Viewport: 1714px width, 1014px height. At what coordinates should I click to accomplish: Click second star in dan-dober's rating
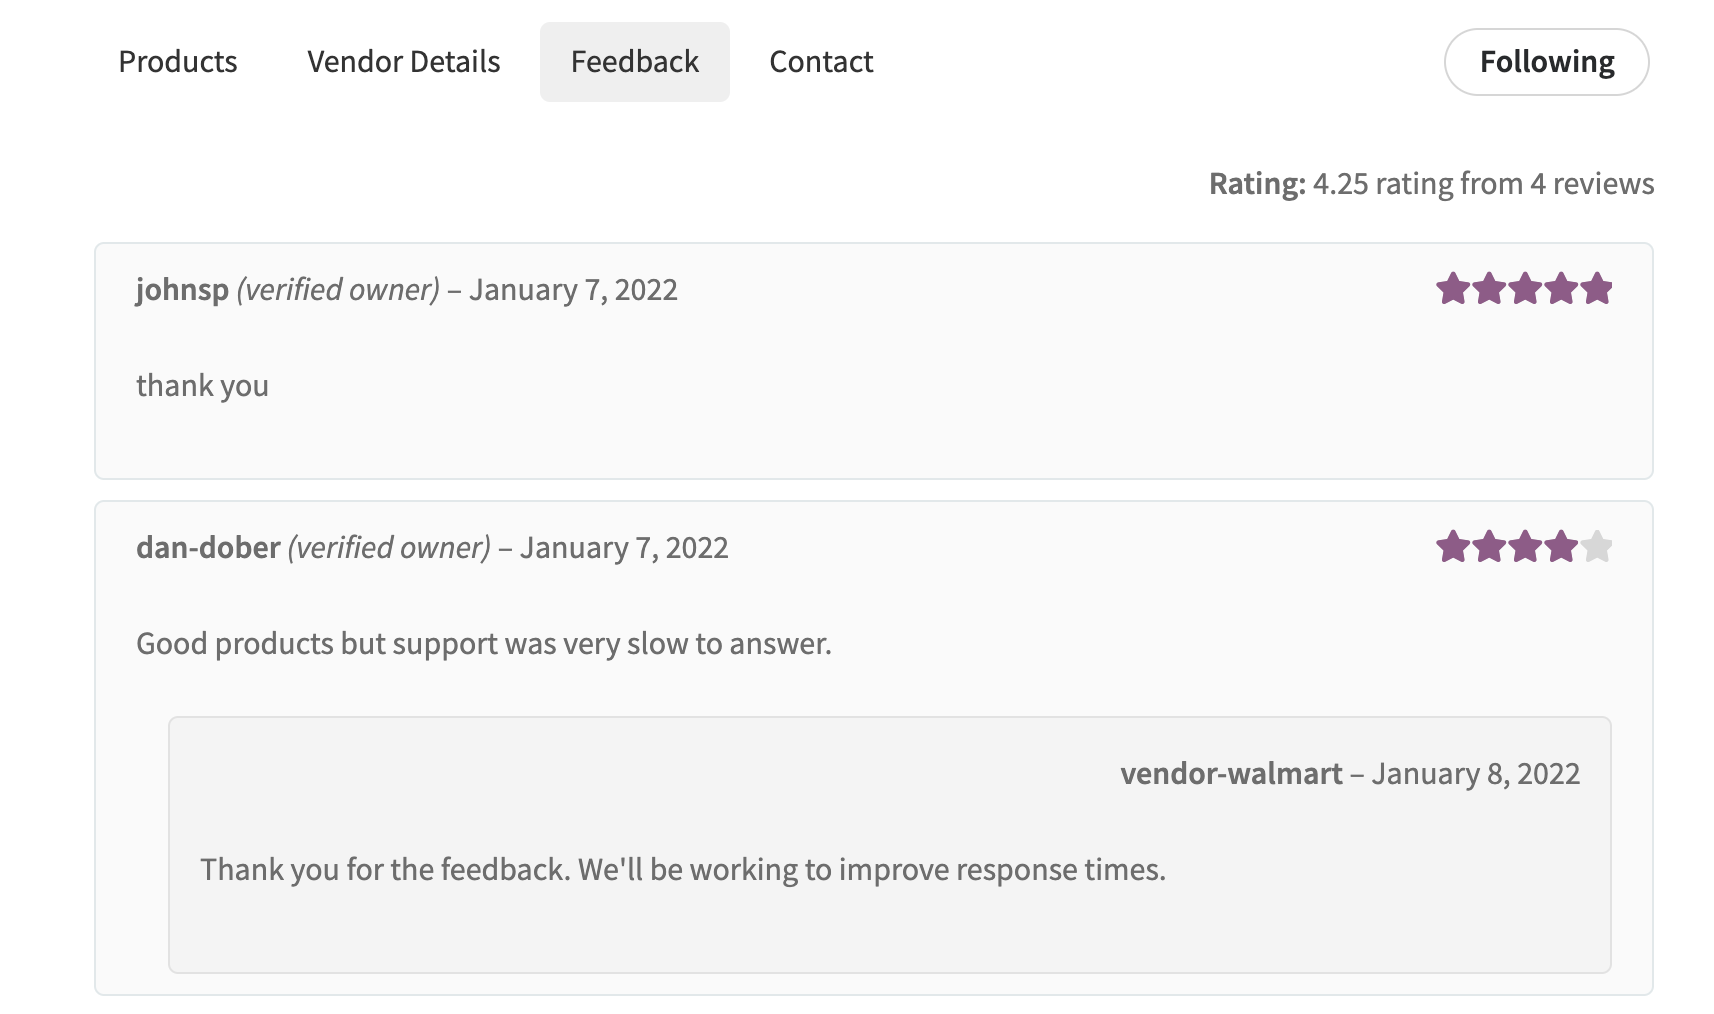coord(1488,547)
